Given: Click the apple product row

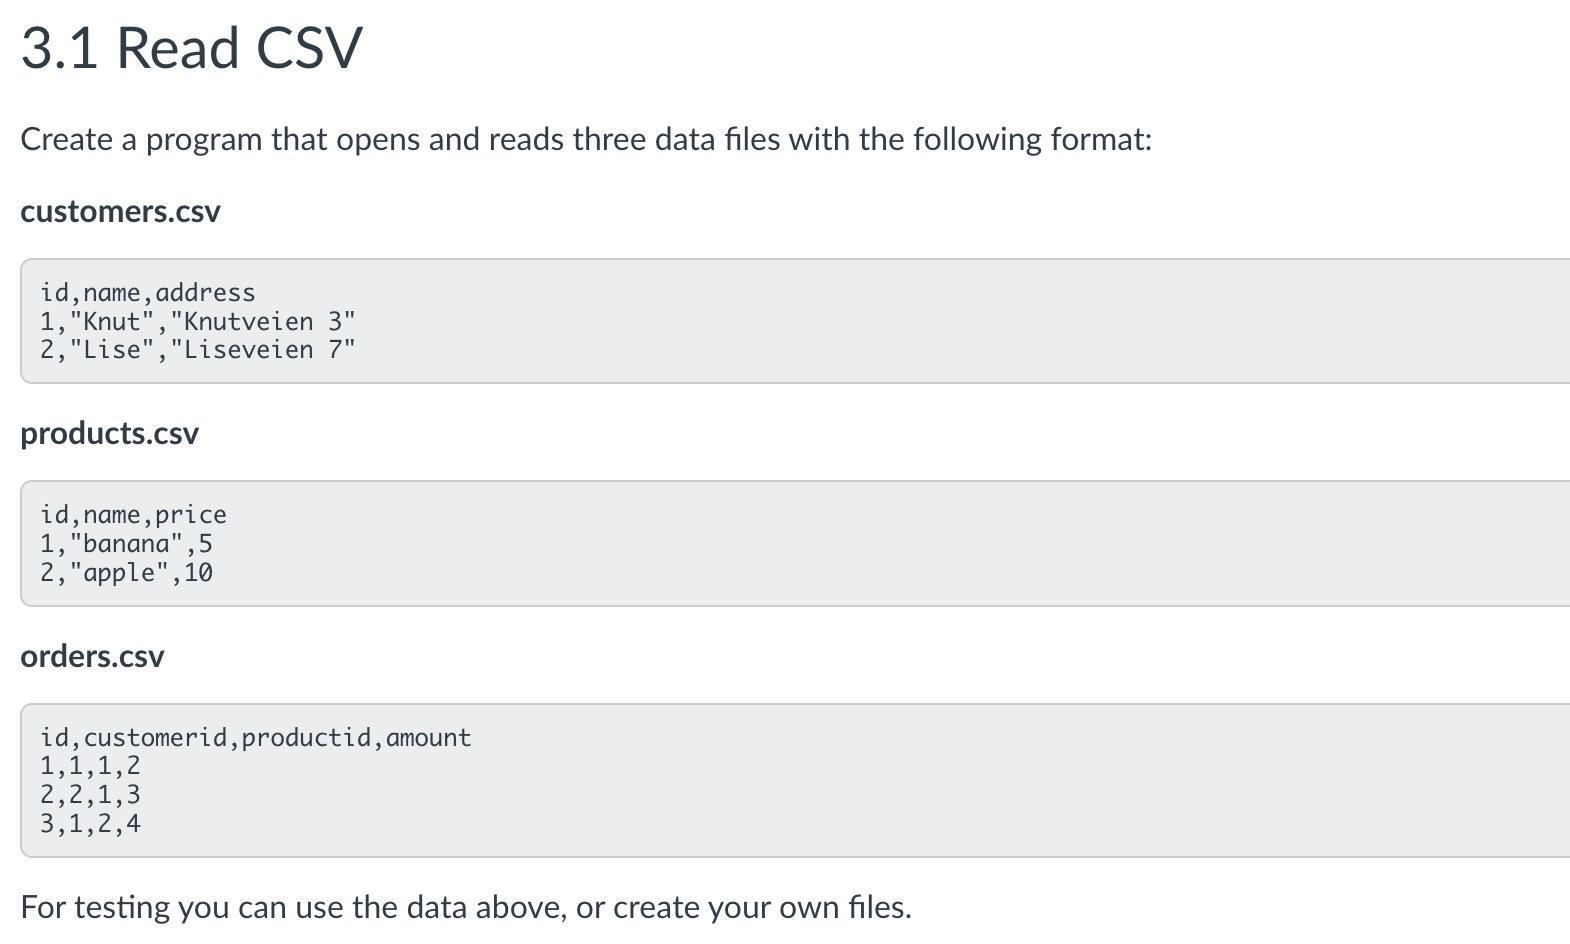Looking at the screenshot, I should click(126, 573).
